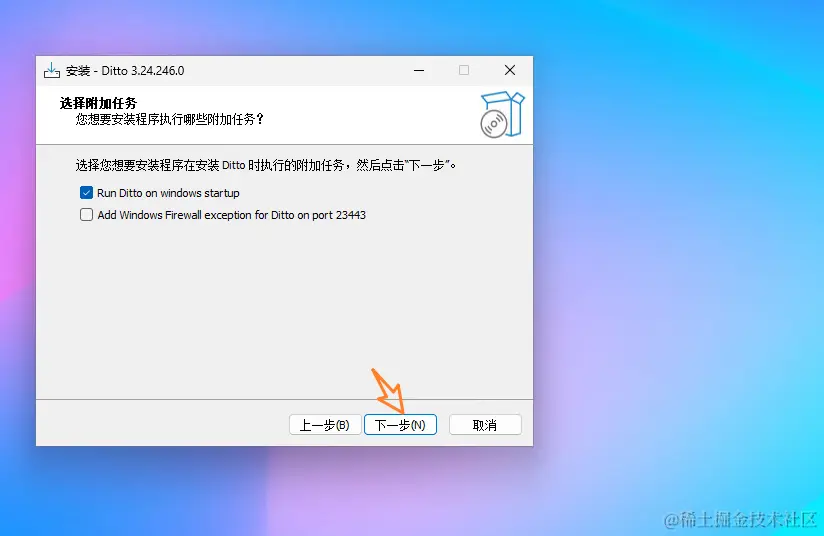
Task: Go back with the 上一步(B) button
Action: pyautogui.click(x=325, y=425)
